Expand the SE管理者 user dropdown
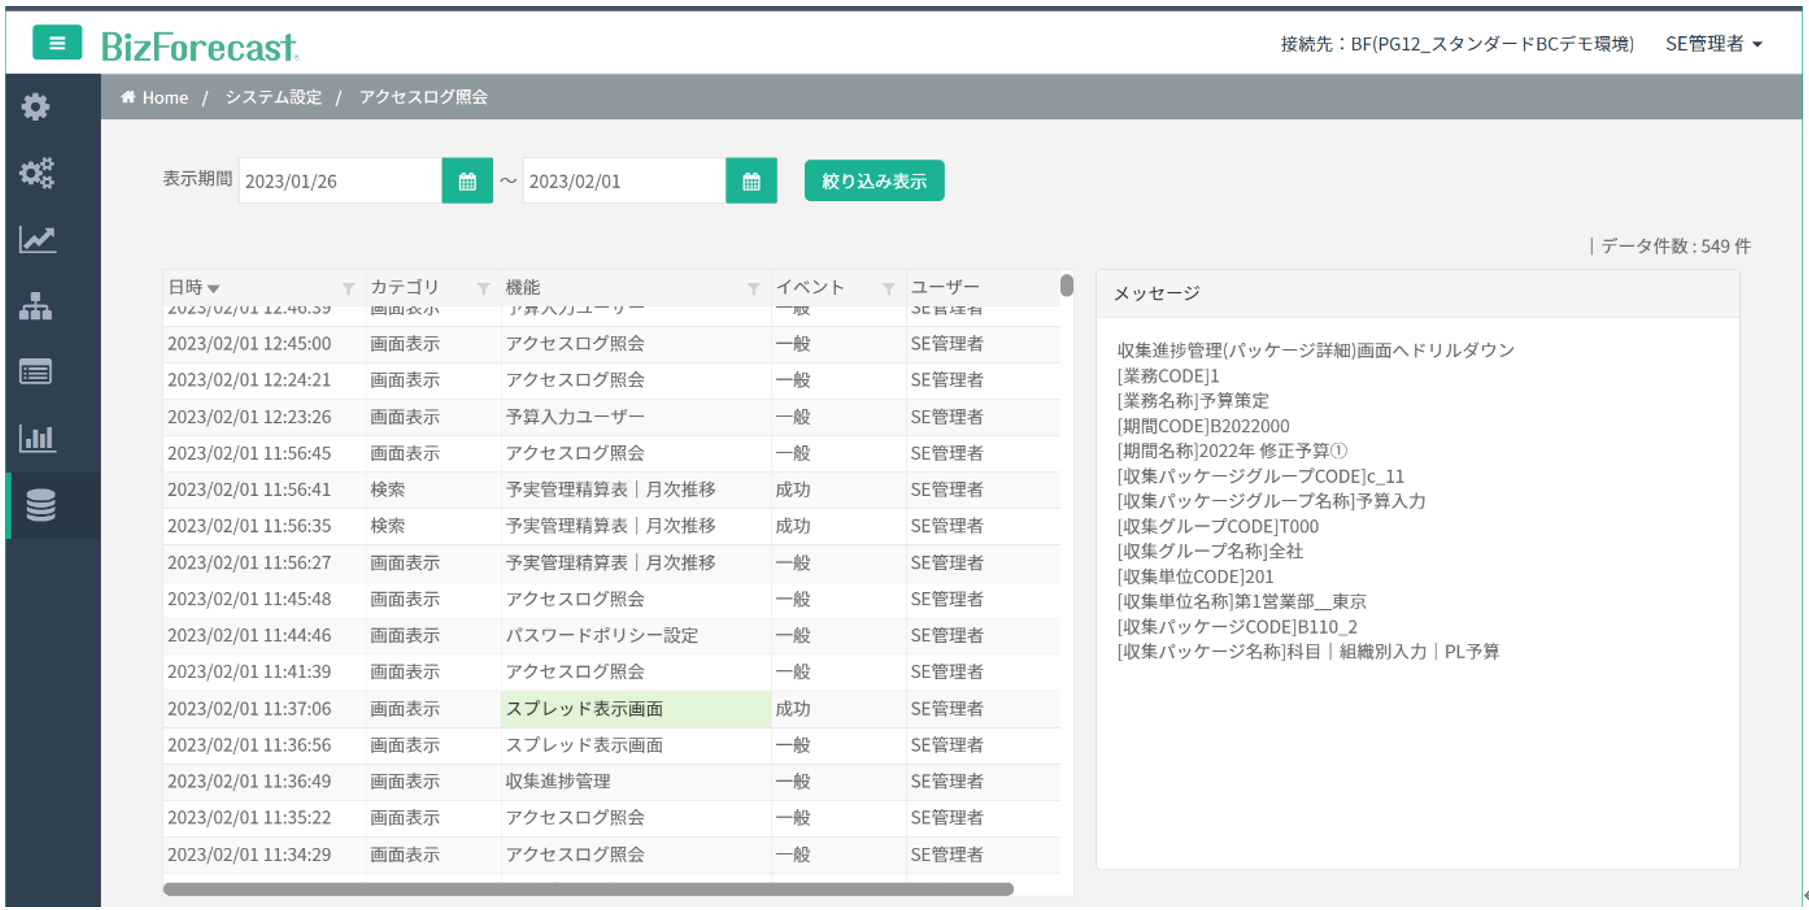 click(x=1713, y=44)
